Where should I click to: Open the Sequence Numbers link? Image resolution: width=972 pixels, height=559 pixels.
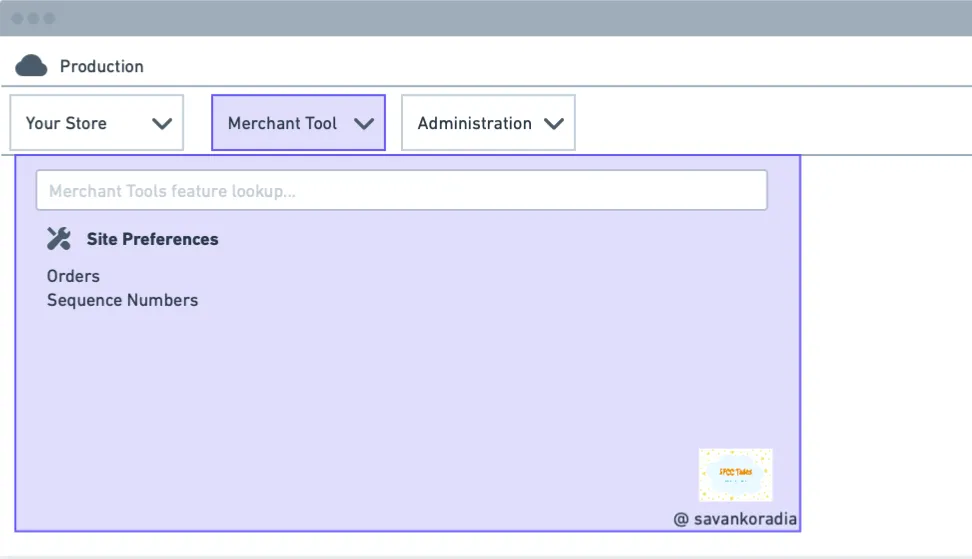coord(123,300)
